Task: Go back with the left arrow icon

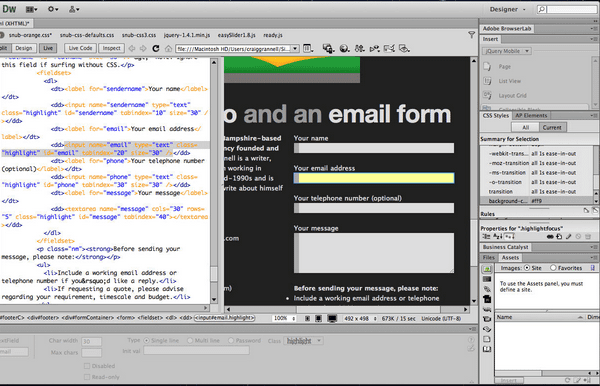Action: 132,48
